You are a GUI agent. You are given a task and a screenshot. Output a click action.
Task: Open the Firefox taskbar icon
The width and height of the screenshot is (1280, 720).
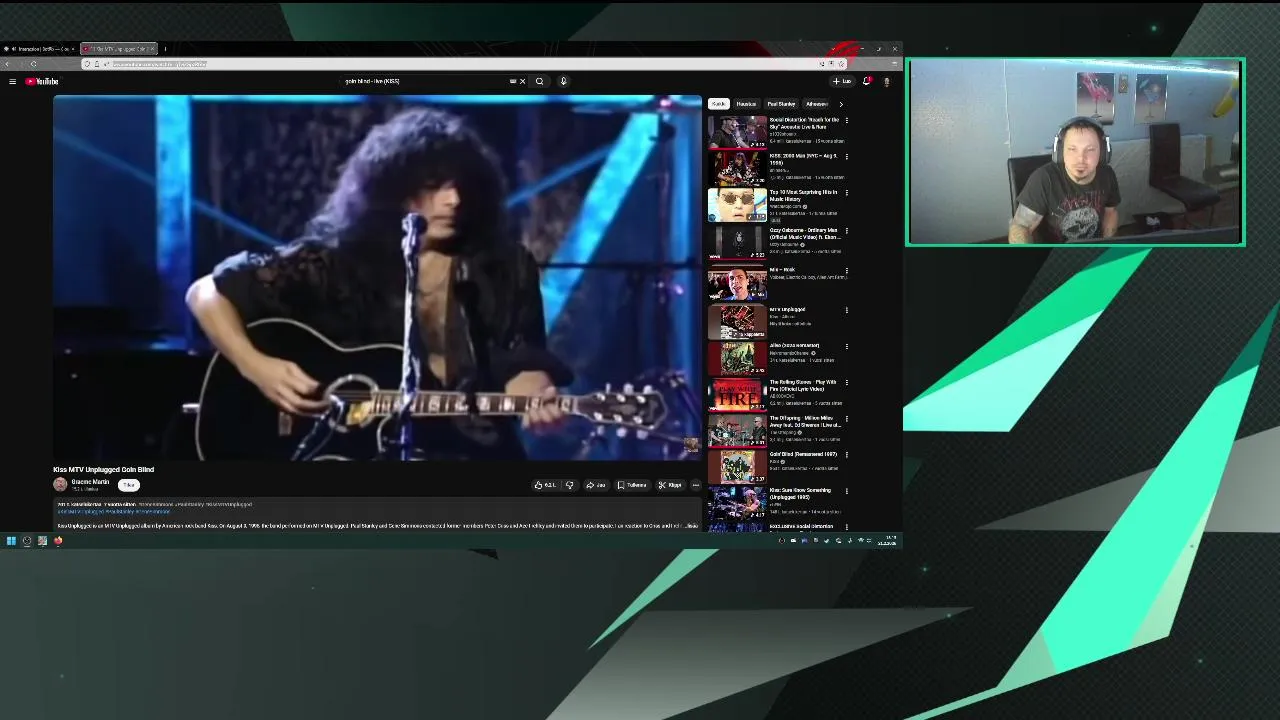point(58,541)
